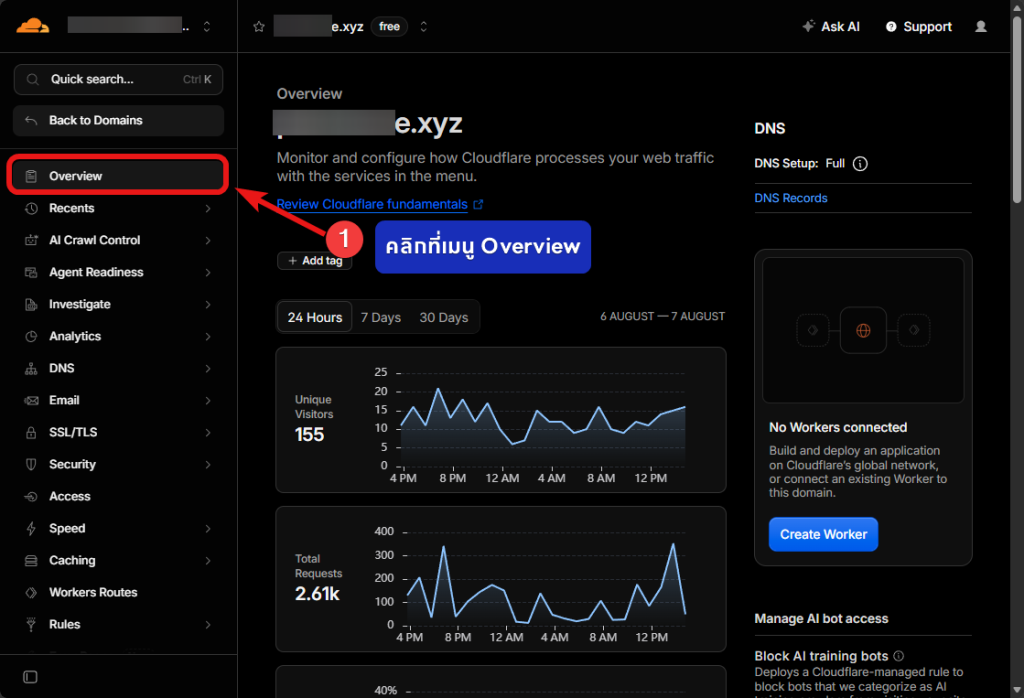
Task: Open Workers Routes in sidebar
Action: pyautogui.click(x=118, y=592)
